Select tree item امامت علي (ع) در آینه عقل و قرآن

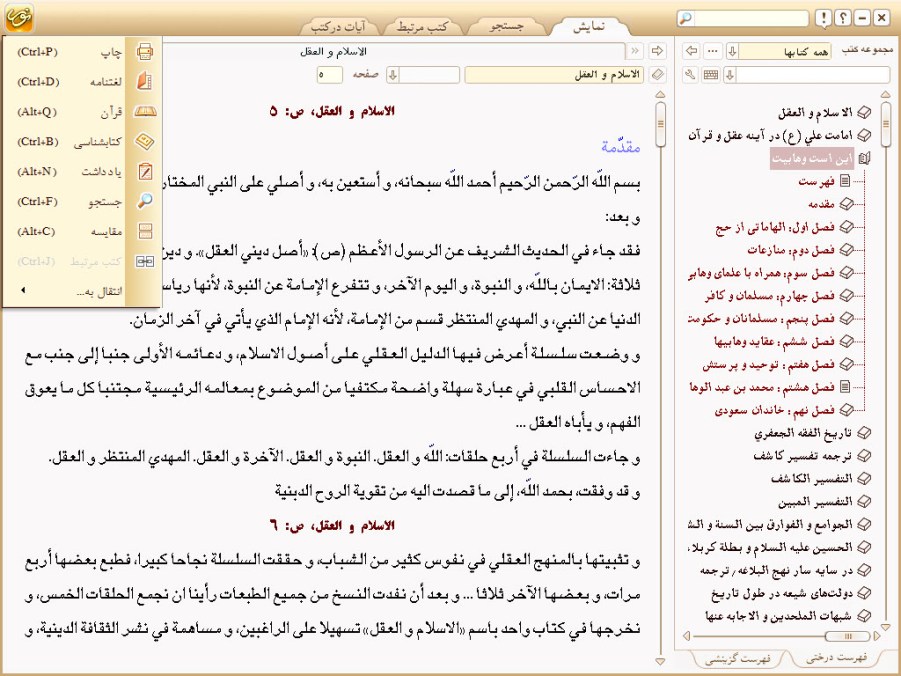pos(770,136)
